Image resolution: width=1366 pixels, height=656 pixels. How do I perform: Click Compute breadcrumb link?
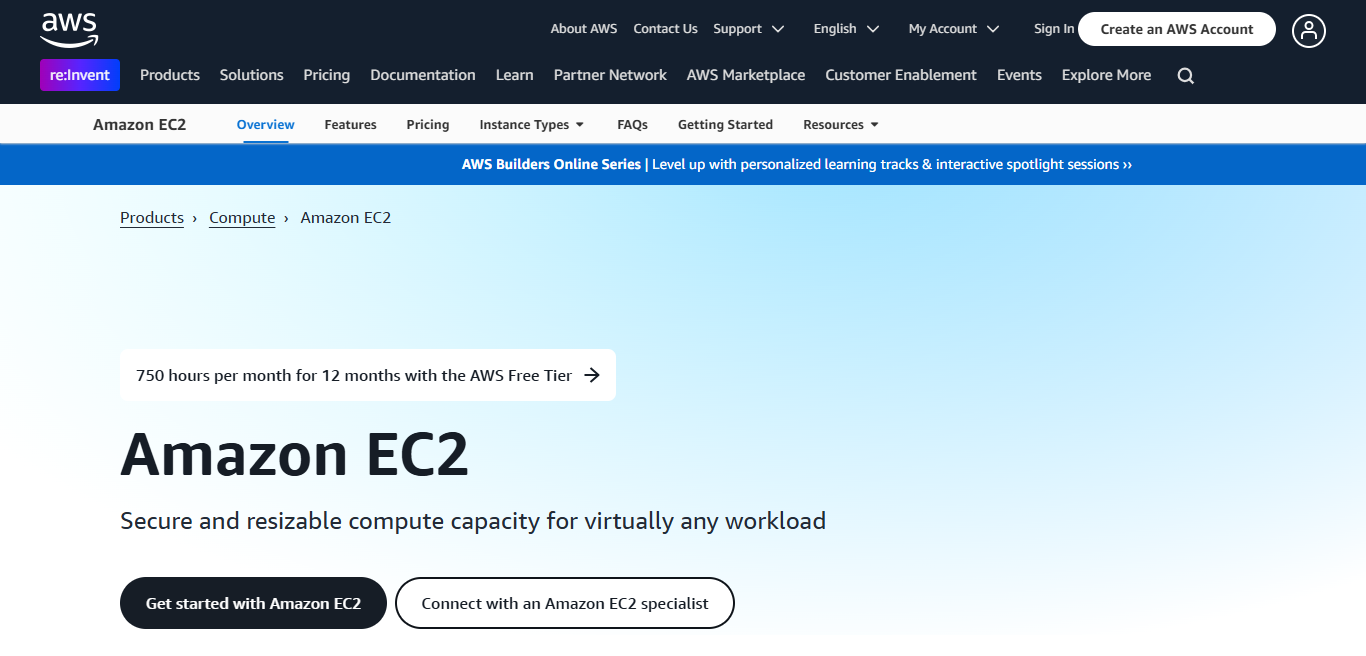242,218
